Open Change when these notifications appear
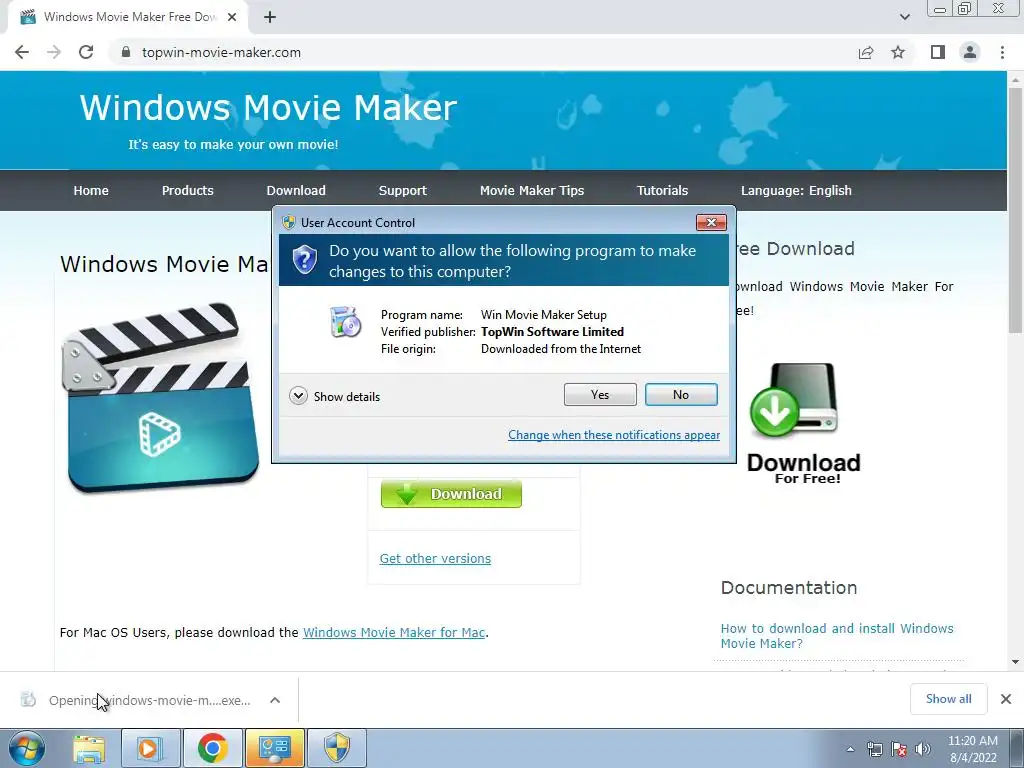 614,435
